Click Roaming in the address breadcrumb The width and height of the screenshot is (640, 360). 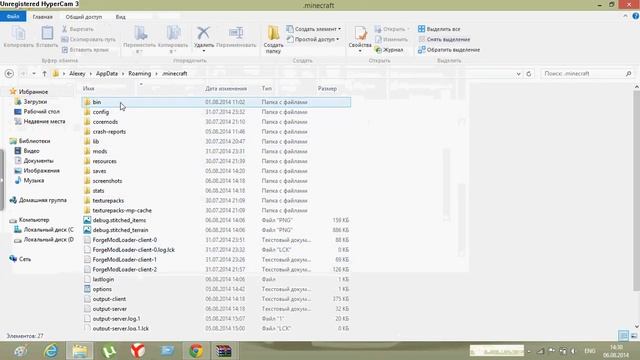click(140, 74)
